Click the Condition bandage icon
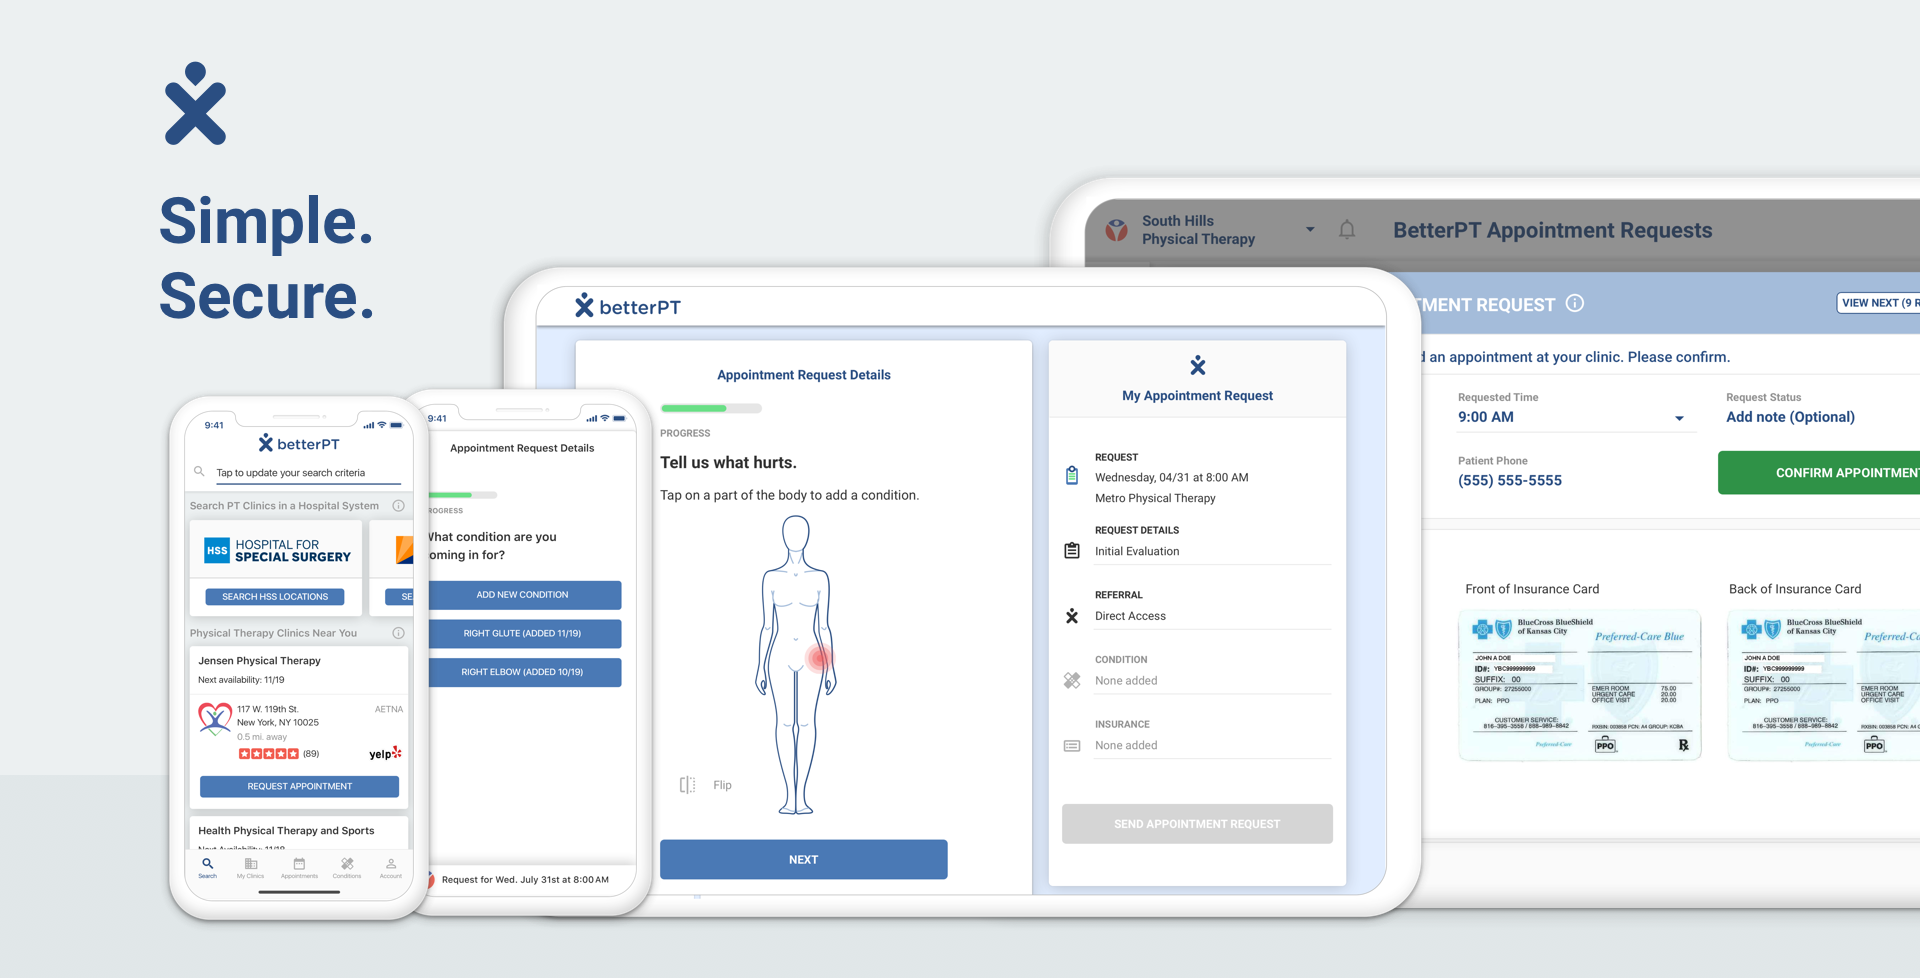 click(x=1072, y=680)
